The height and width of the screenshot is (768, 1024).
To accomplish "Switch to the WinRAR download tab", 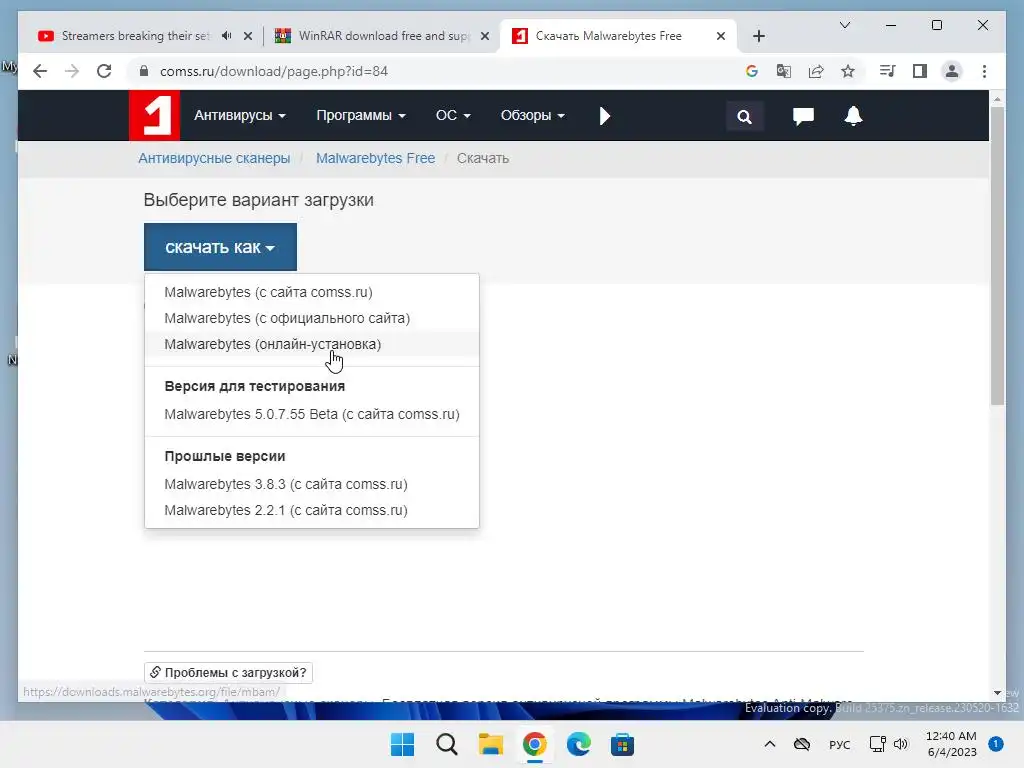I will tap(384, 36).
